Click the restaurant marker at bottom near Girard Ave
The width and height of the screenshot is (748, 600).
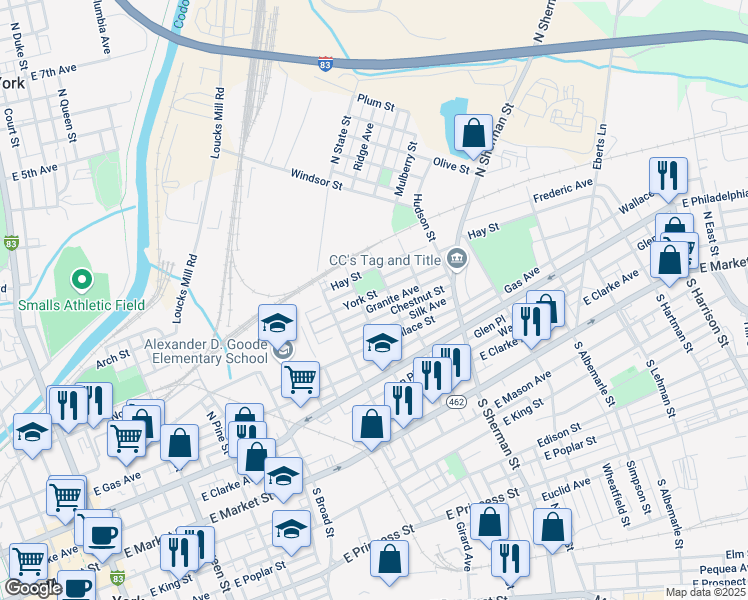click(x=510, y=560)
